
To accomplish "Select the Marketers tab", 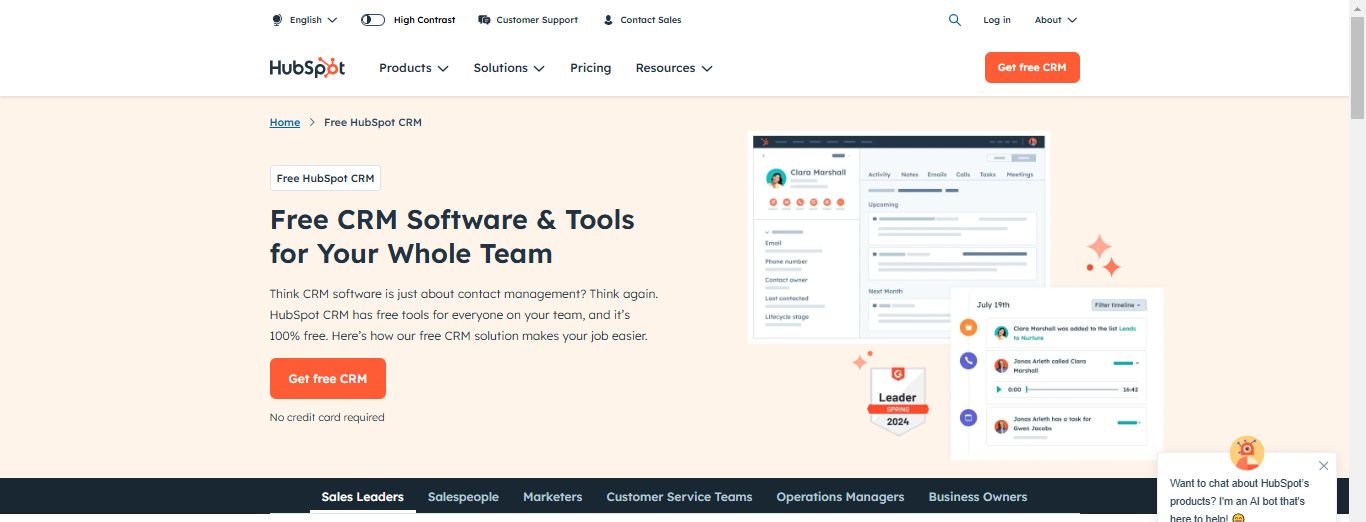I will 553,497.
